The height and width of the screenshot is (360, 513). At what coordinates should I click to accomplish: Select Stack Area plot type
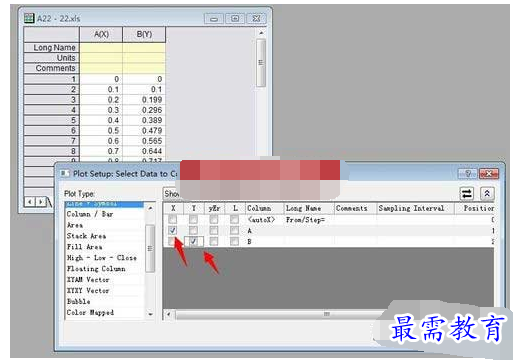click(x=86, y=236)
